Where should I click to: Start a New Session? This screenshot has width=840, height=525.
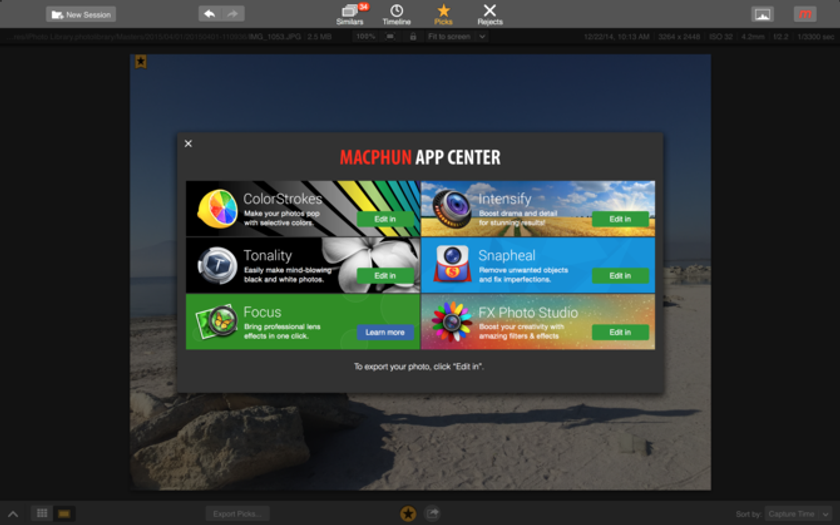coord(81,14)
